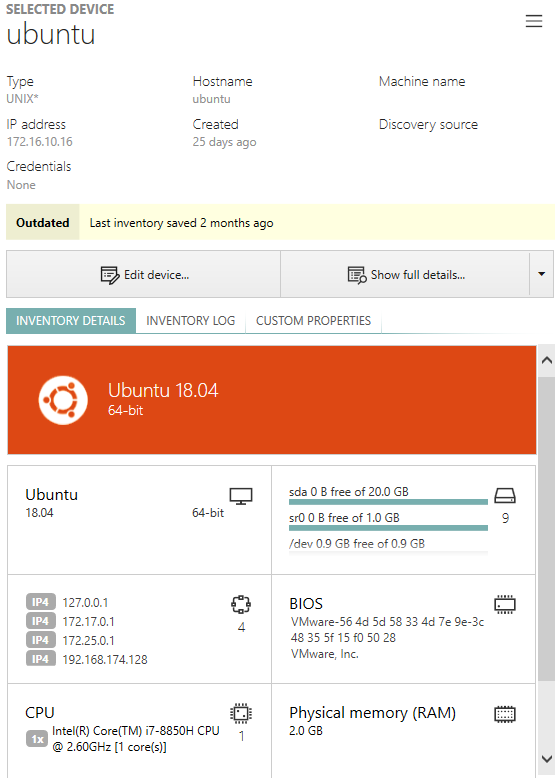Click the scrollbar down arrow
This screenshot has width=558, height=778.
tap(547, 759)
